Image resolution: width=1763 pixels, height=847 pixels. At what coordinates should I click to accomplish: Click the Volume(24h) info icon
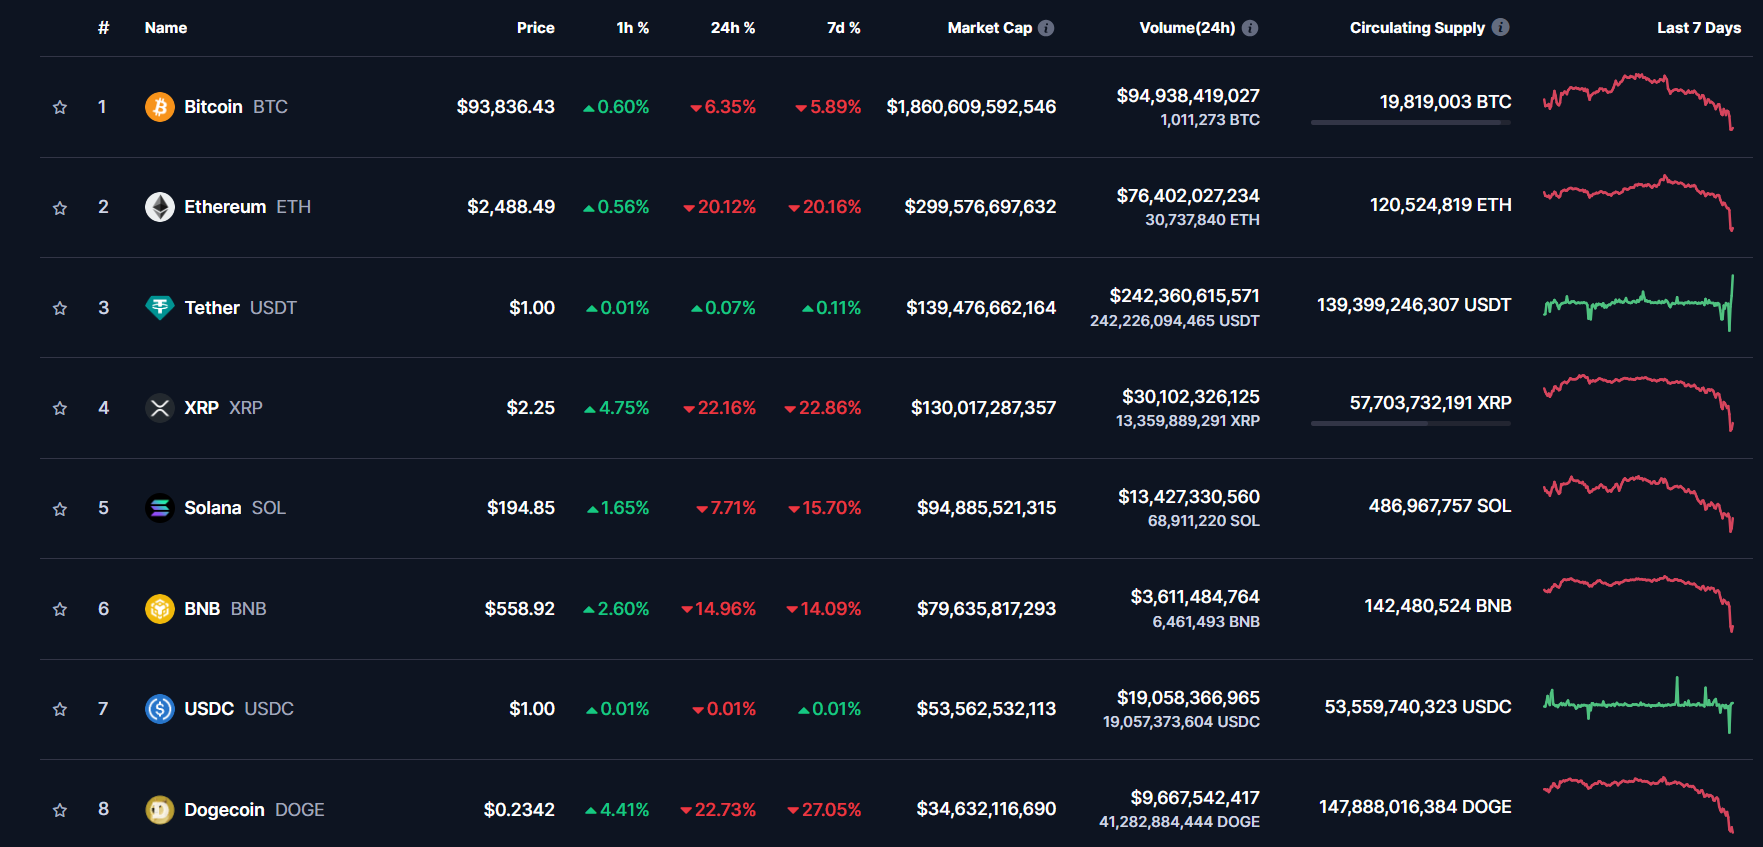click(1250, 28)
